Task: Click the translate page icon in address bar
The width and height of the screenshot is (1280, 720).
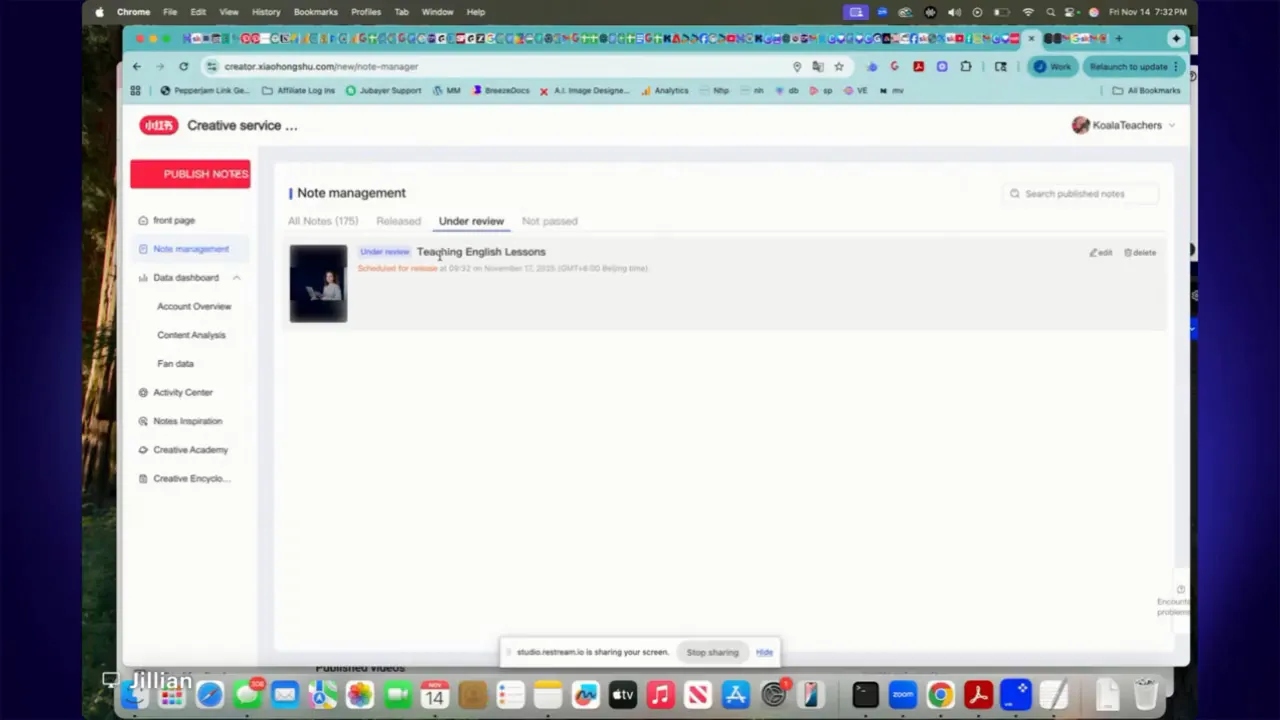Action: pyautogui.click(x=818, y=67)
